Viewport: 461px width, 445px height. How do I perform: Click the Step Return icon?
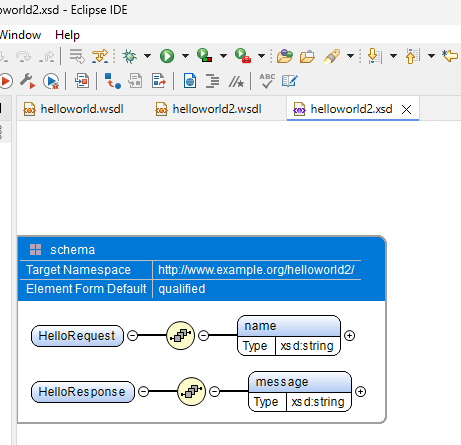pos(46,57)
